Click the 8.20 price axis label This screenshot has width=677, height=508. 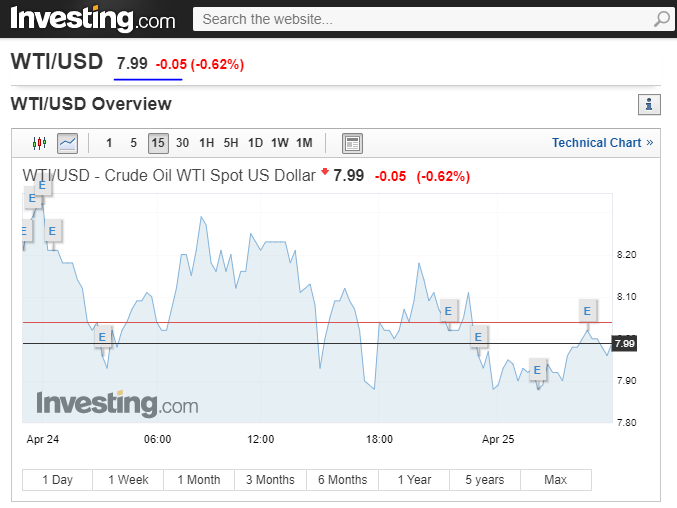pyautogui.click(x=626, y=255)
